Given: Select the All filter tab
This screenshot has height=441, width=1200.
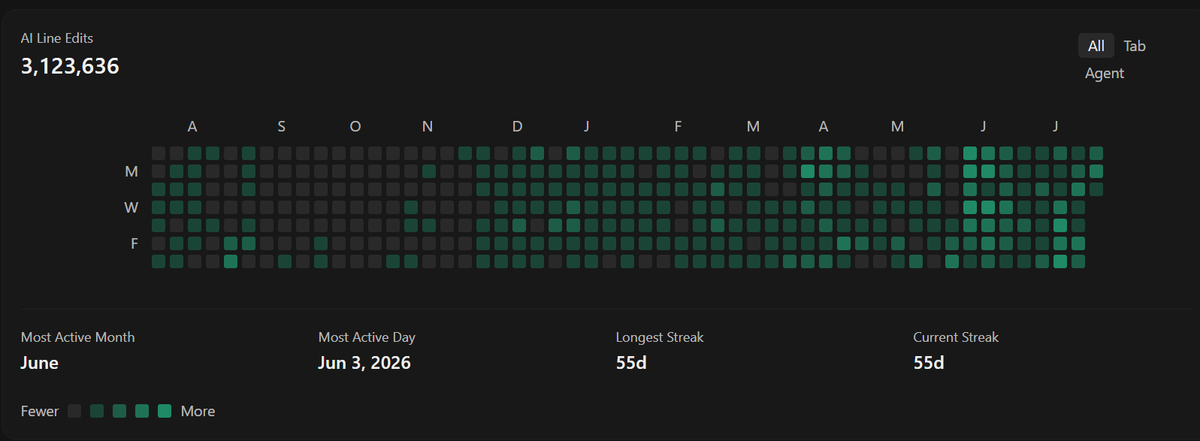Looking at the screenshot, I should pos(1096,46).
